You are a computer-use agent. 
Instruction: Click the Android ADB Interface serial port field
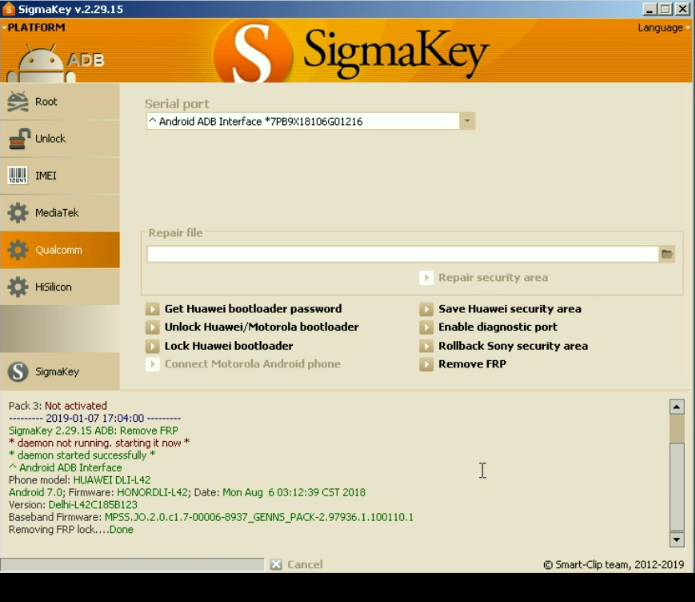click(303, 121)
